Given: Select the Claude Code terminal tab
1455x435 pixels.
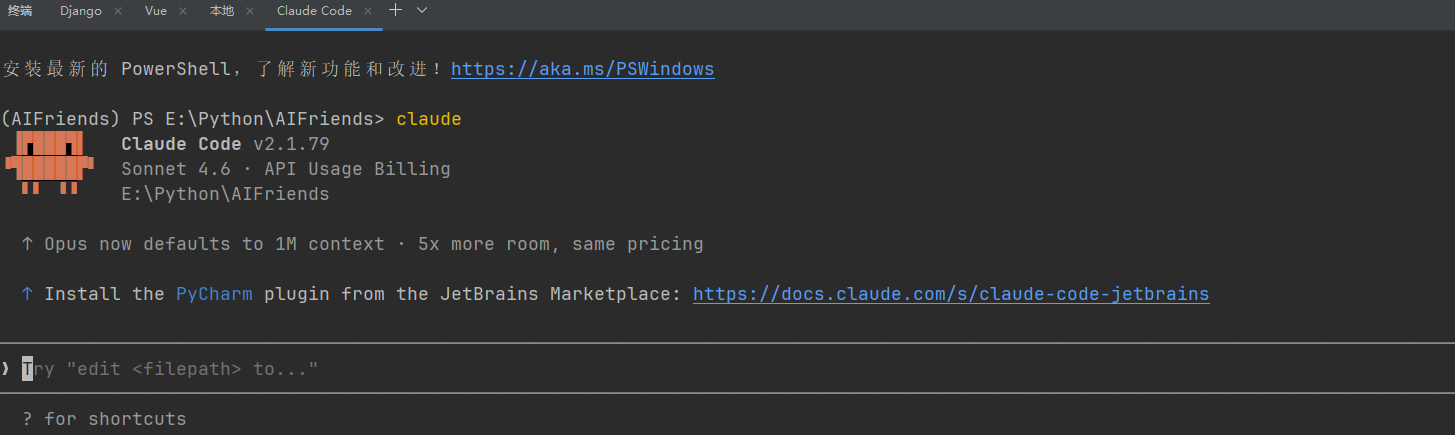Looking at the screenshot, I should tap(314, 10).
